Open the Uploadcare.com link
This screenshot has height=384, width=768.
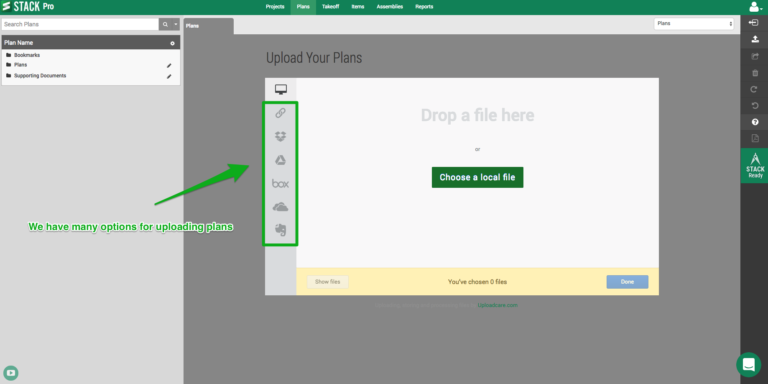pyautogui.click(x=498, y=305)
